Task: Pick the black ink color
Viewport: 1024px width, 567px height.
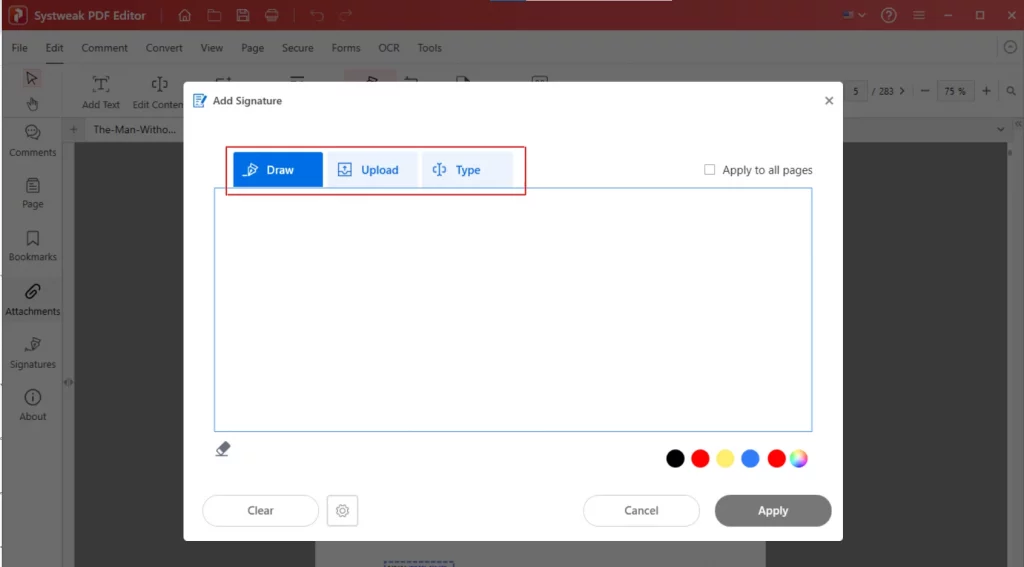Action: tap(676, 459)
